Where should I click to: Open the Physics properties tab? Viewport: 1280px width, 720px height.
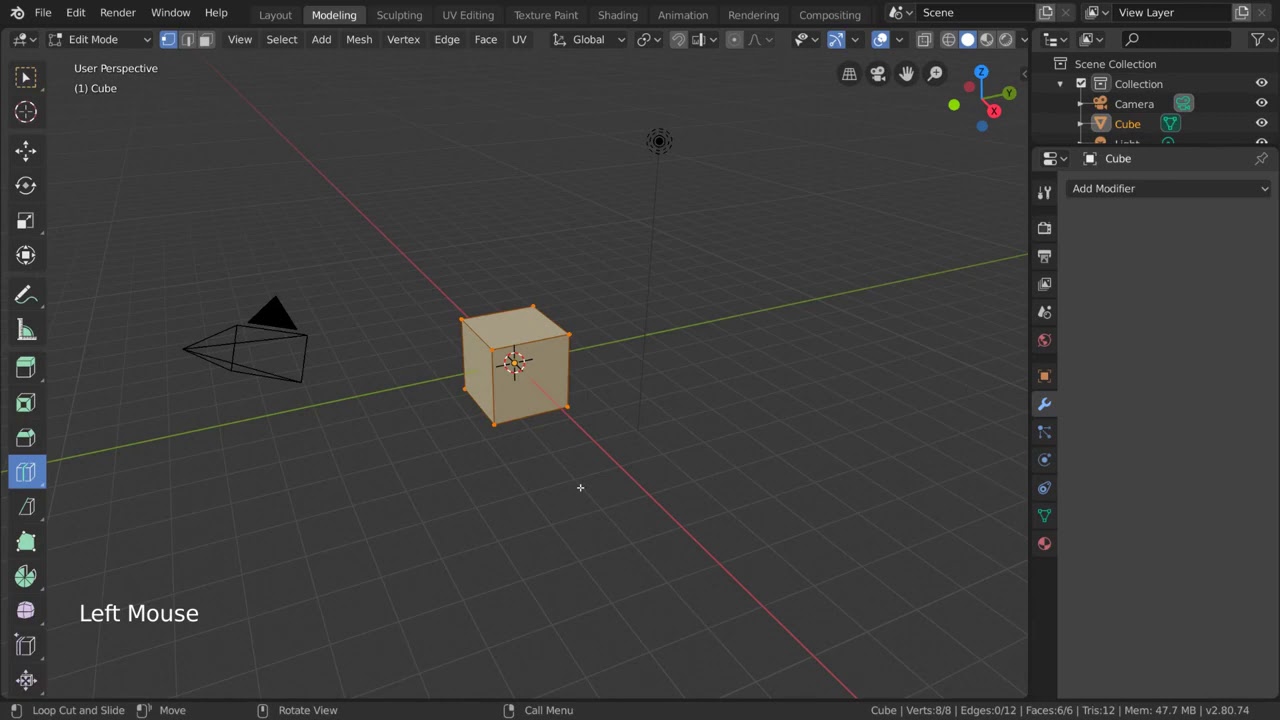pos(1044,460)
